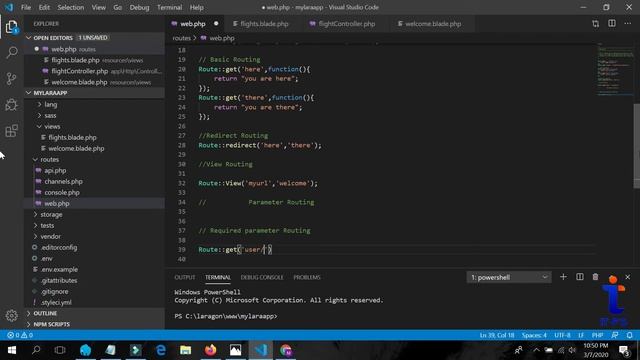Screen dimensions: 640x360
Task: Open the Extensions view
Action: tap(11, 131)
